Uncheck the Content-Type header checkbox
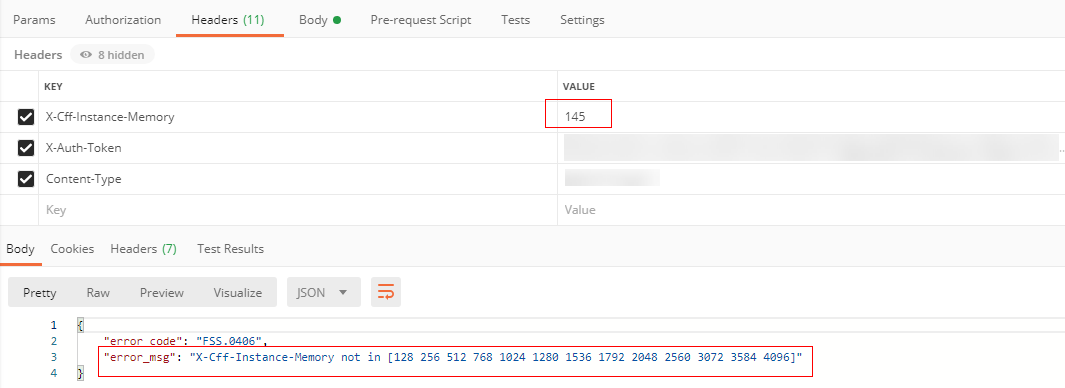 pyautogui.click(x=26, y=179)
